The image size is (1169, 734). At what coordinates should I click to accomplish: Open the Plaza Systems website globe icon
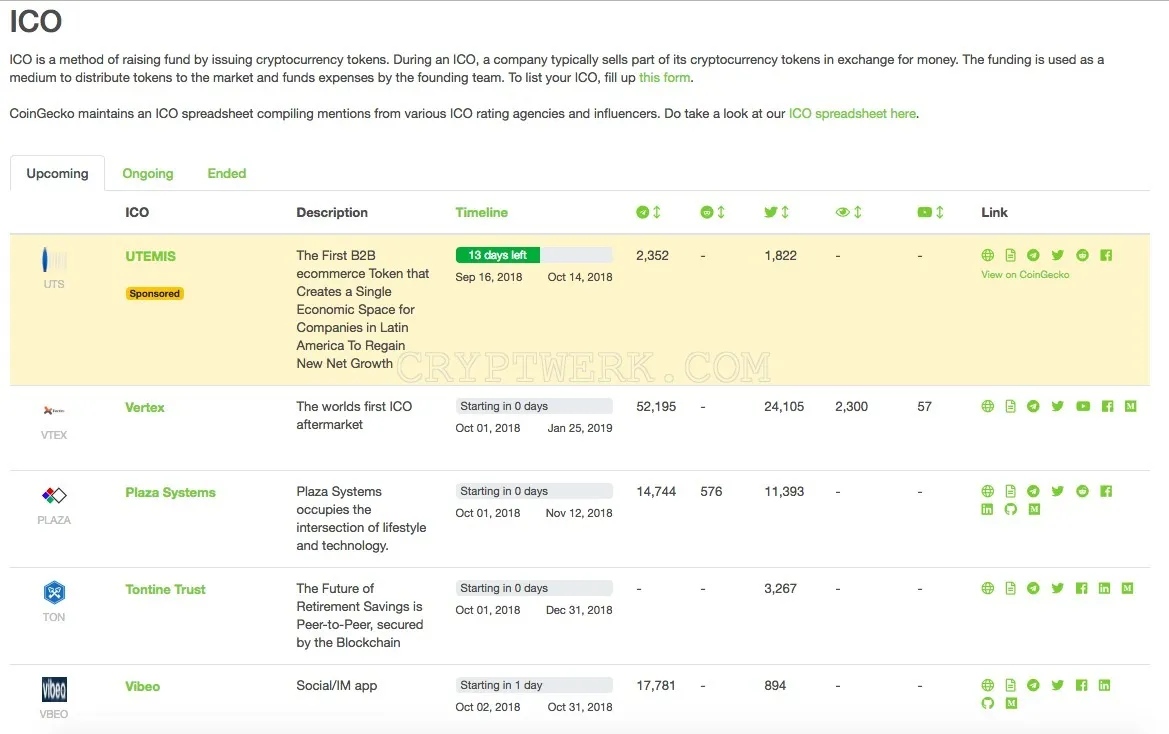coord(987,491)
